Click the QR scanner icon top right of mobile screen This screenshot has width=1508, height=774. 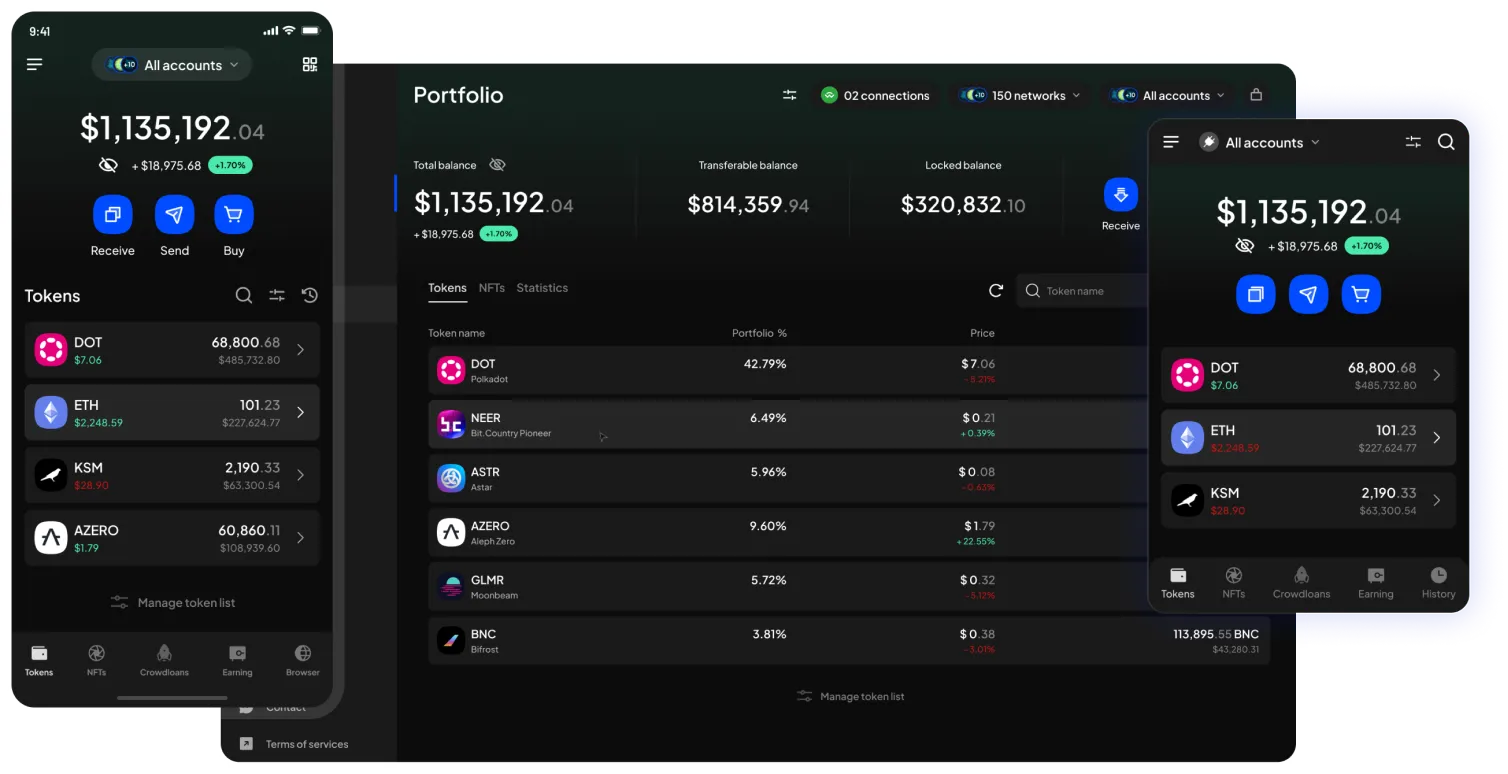[309, 64]
